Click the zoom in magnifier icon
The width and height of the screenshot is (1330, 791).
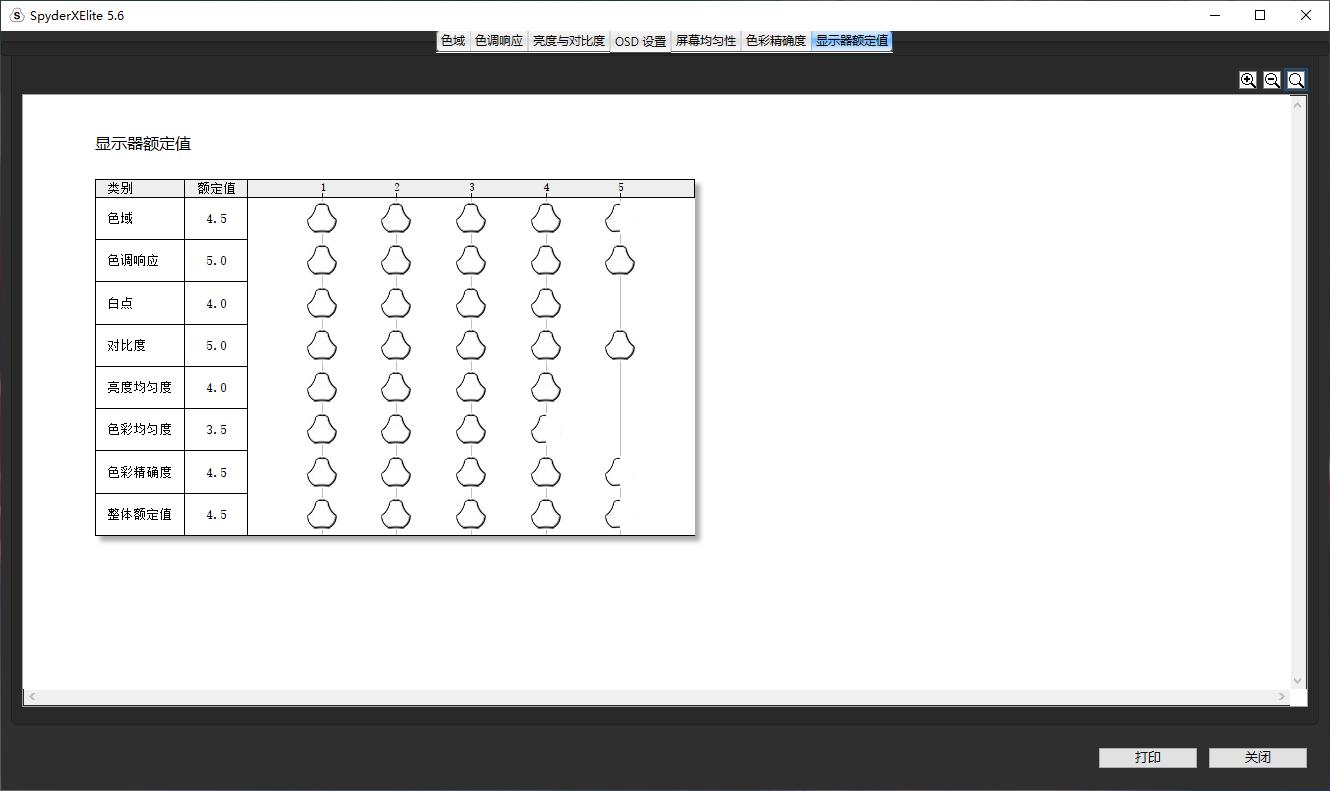point(1248,80)
